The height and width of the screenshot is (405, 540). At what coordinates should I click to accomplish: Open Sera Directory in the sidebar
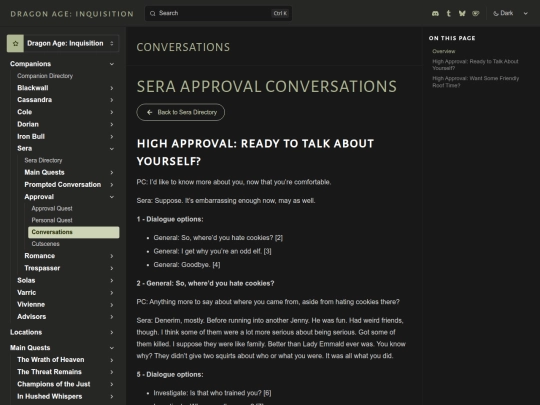coord(43,160)
